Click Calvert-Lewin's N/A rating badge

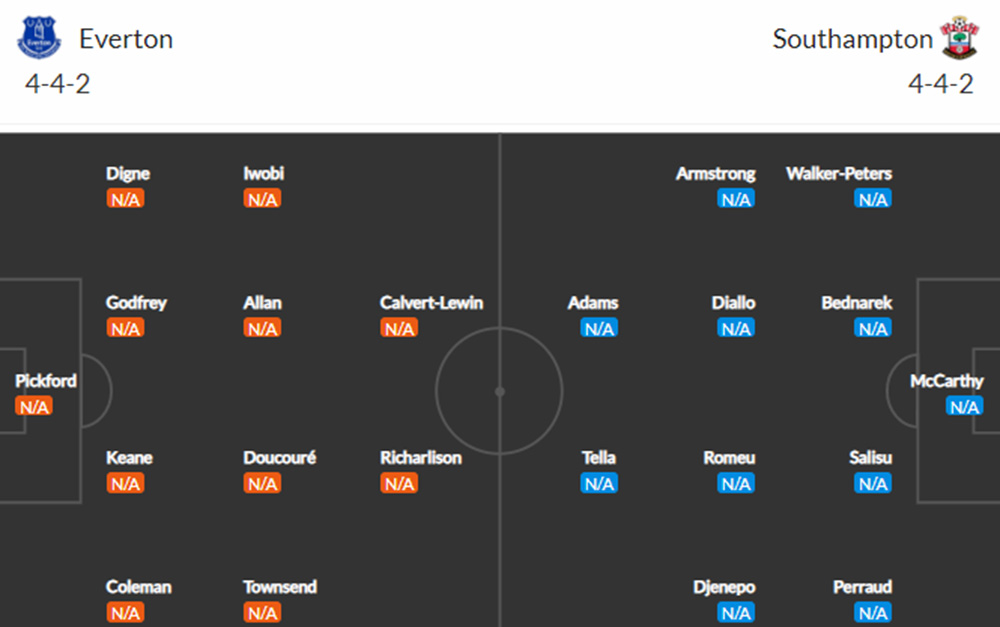click(398, 328)
